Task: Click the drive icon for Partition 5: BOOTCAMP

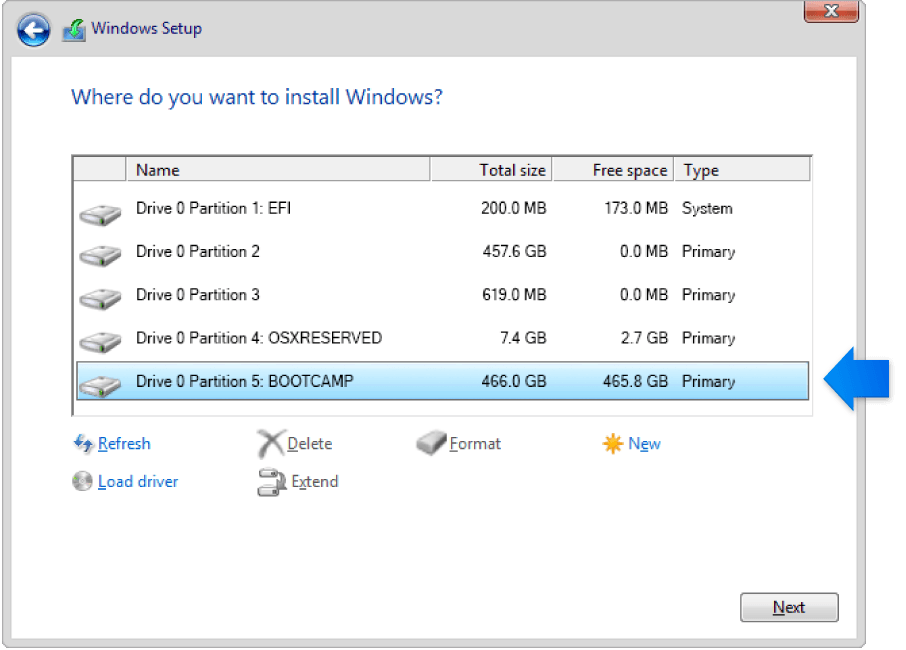Action: click(100, 386)
